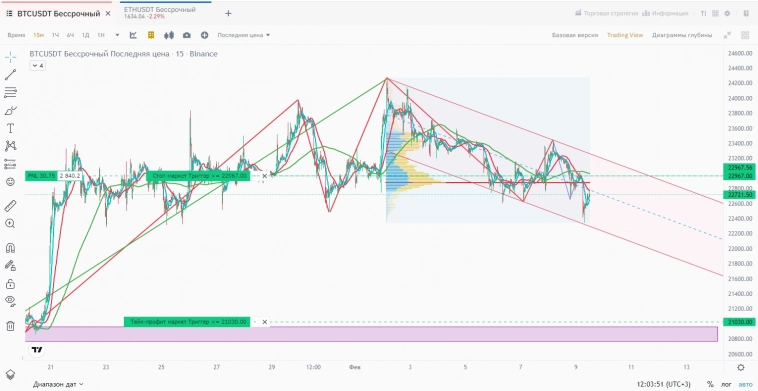The image size is (758, 391).
Task: Open the Fibonacci and pitchfork tools
Action: pyautogui.click(x=10, y=92)
